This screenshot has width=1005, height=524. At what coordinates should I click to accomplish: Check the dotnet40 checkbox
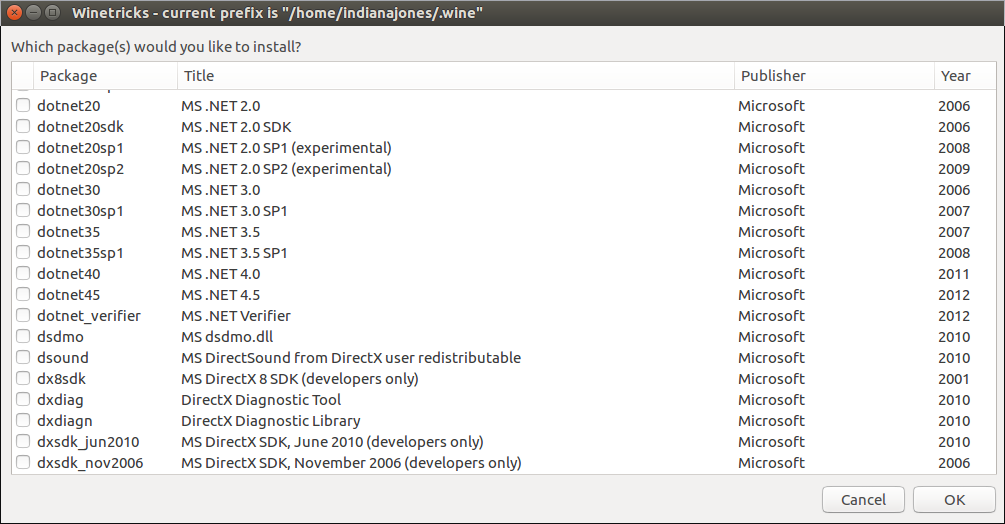(23, 274)
